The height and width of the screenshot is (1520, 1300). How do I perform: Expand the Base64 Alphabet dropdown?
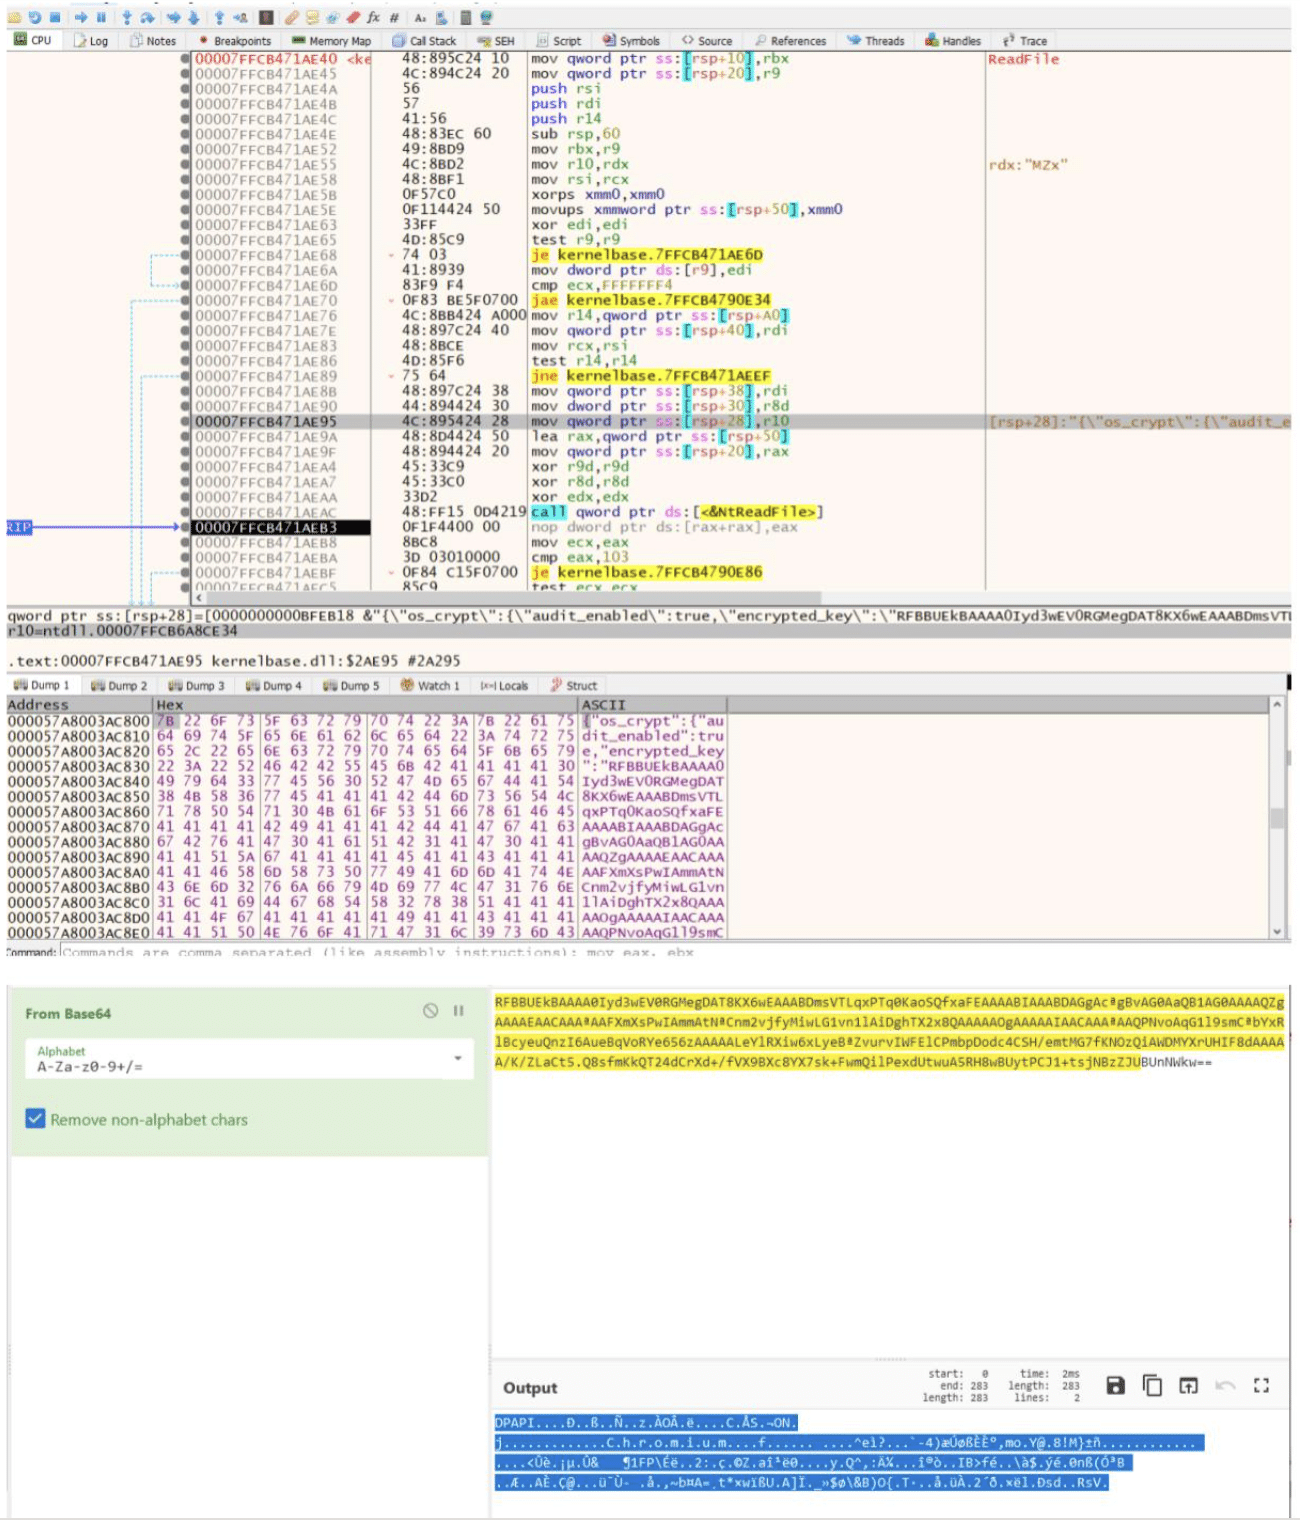[458, 1058]
